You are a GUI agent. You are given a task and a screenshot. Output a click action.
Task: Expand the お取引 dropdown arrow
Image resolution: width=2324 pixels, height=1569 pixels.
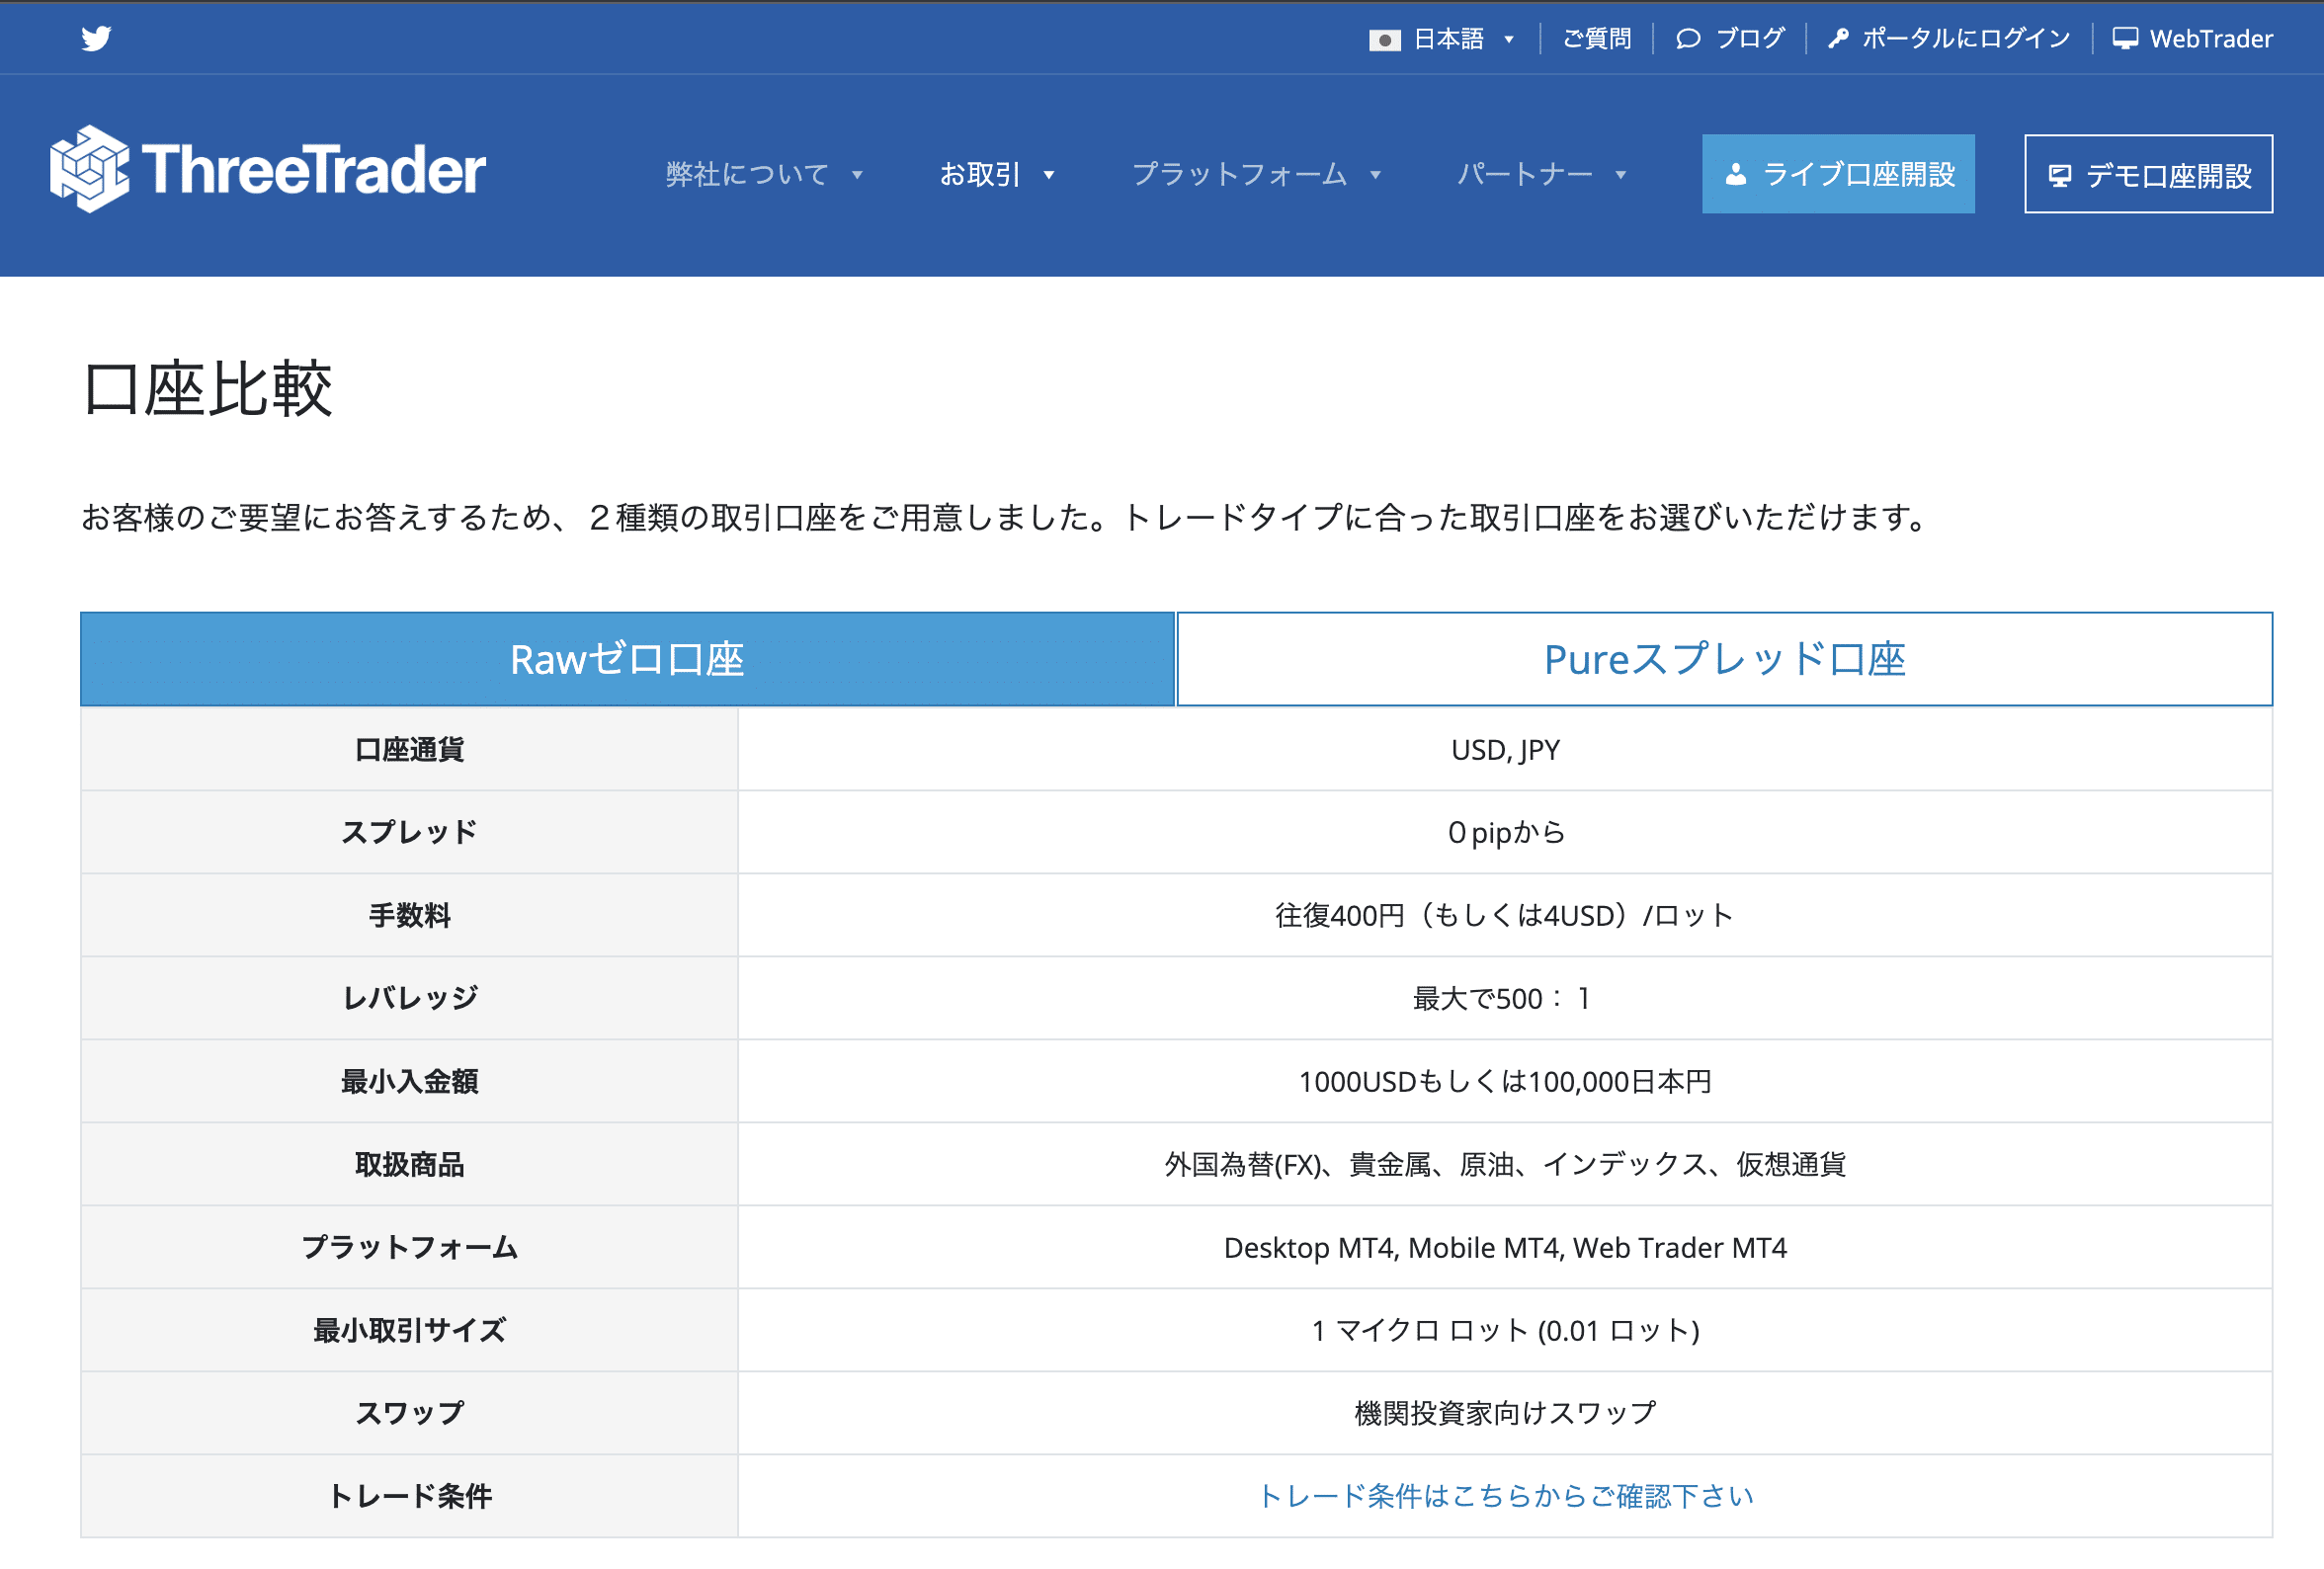coord(1049,175)
